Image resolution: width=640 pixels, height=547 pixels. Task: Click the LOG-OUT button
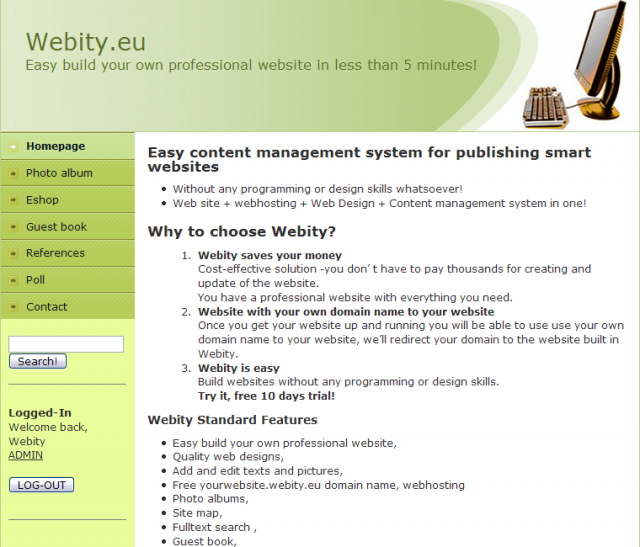click(x=41, y=485)
